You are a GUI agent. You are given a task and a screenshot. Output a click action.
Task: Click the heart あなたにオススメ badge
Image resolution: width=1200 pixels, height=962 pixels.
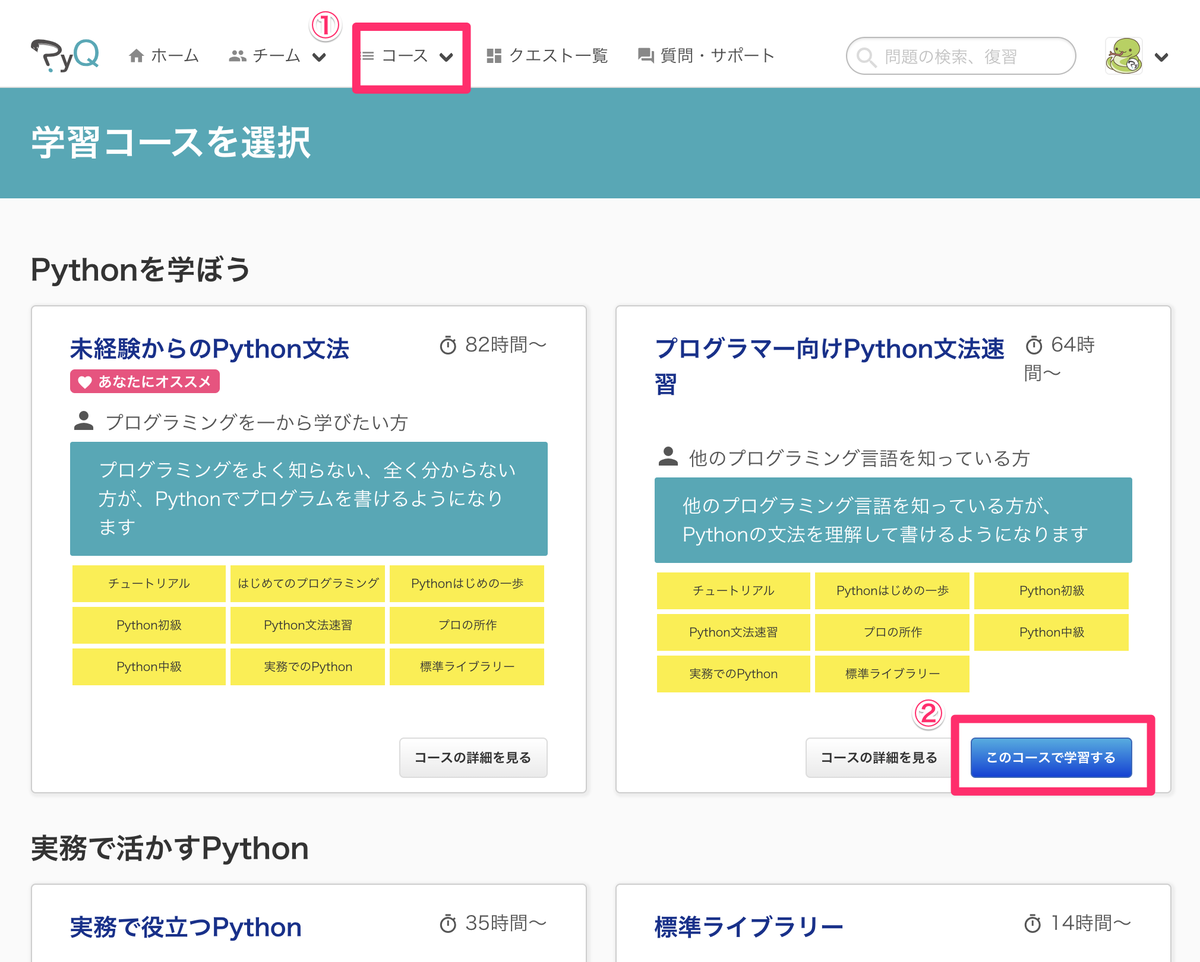144,381
